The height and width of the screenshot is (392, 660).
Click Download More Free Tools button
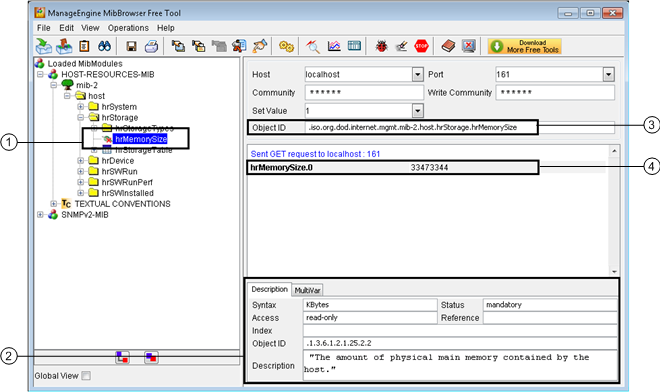(x=524, y=46)
